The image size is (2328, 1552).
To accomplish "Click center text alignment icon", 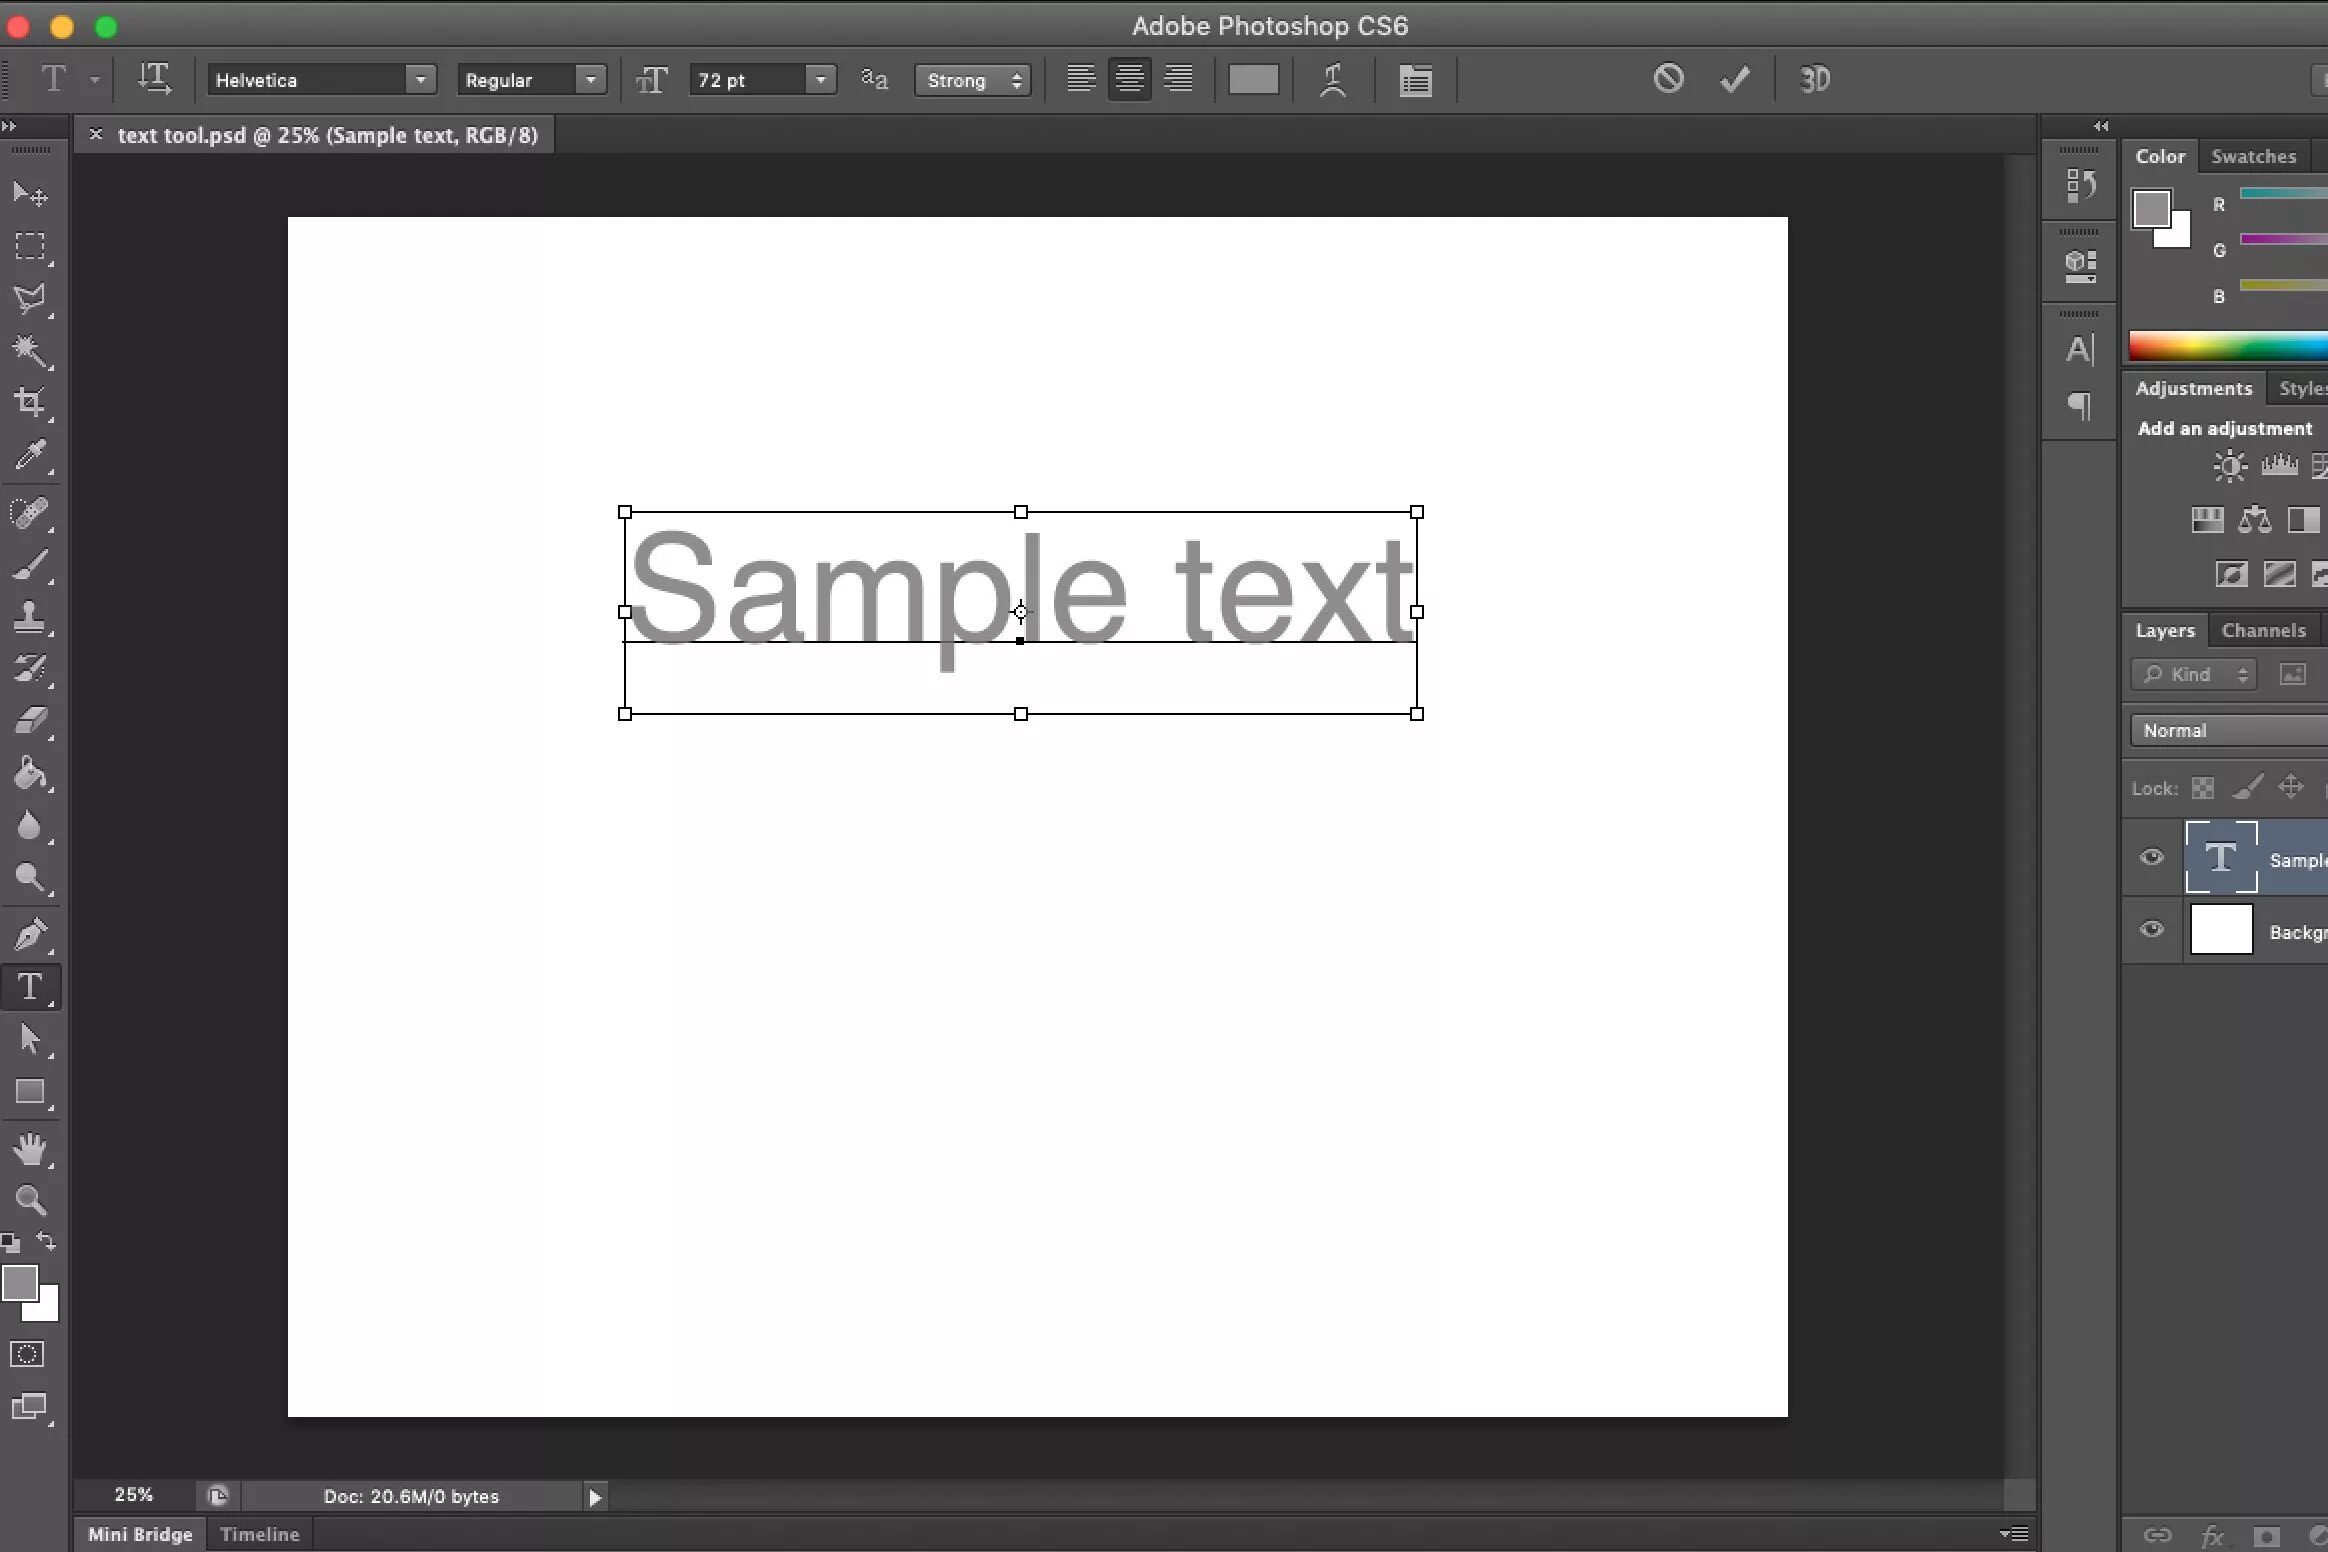I will [1128, 78].
